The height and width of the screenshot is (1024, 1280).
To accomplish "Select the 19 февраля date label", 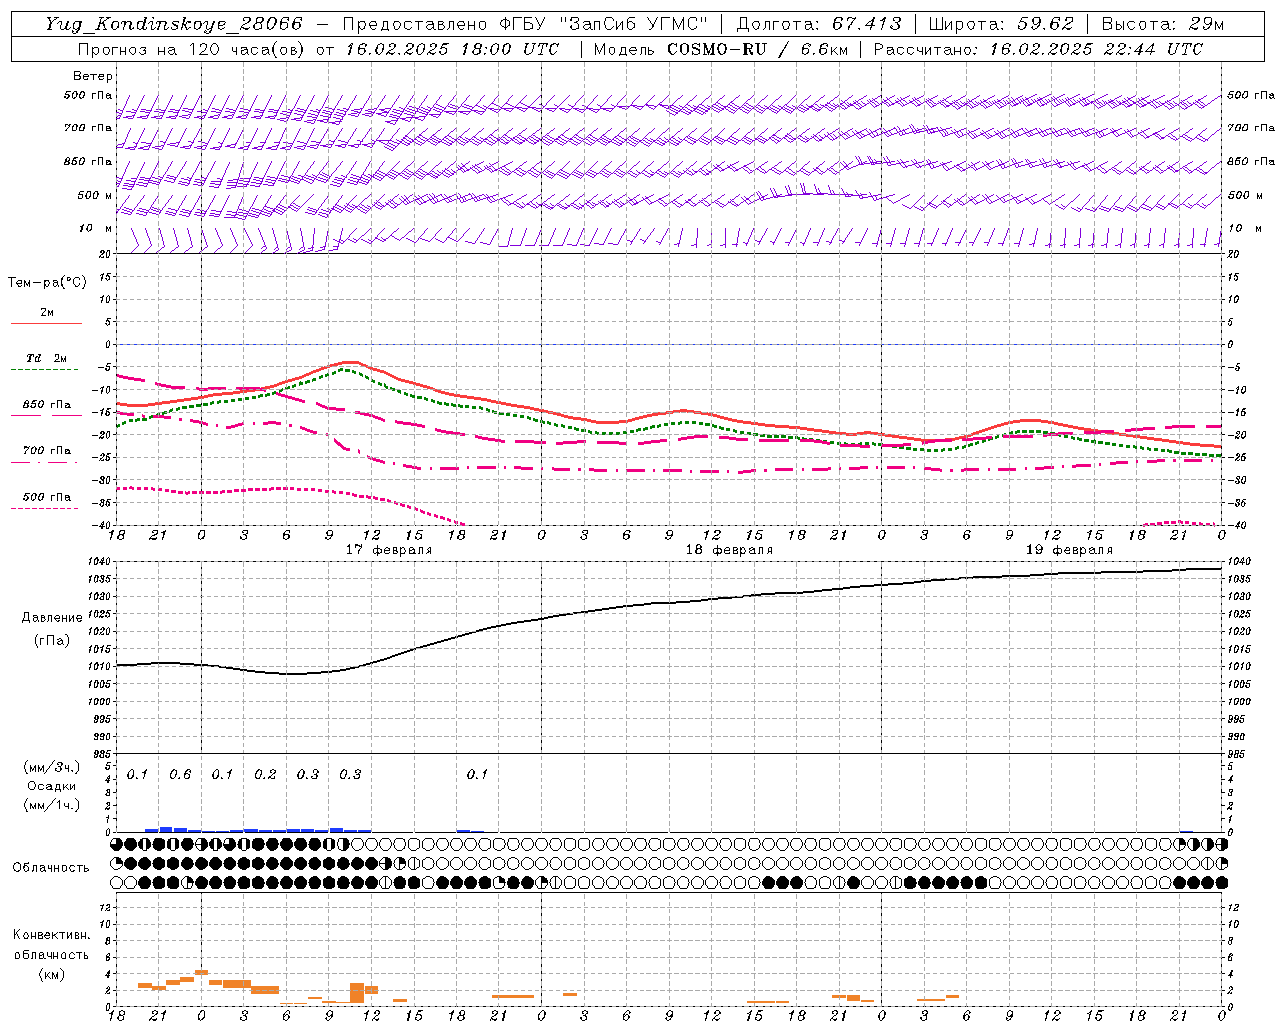I will (1069, 550).
